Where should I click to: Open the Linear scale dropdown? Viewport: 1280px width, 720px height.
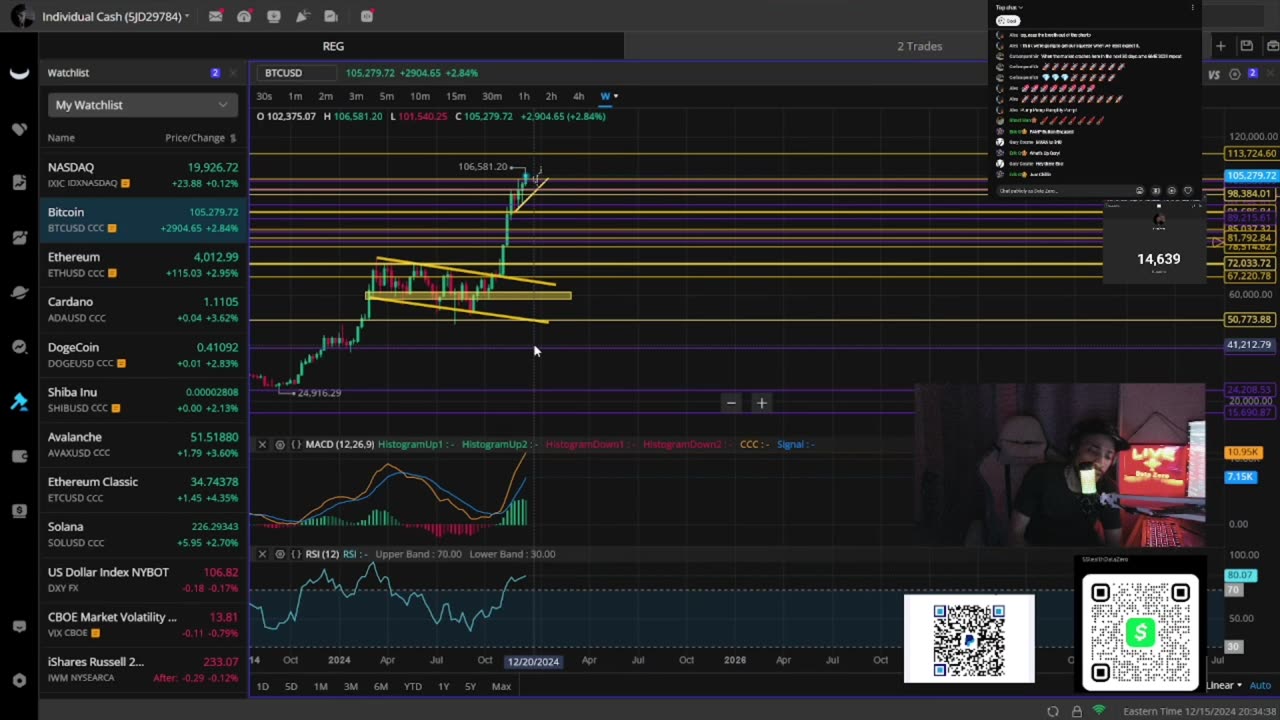(x=1225, y=685)
